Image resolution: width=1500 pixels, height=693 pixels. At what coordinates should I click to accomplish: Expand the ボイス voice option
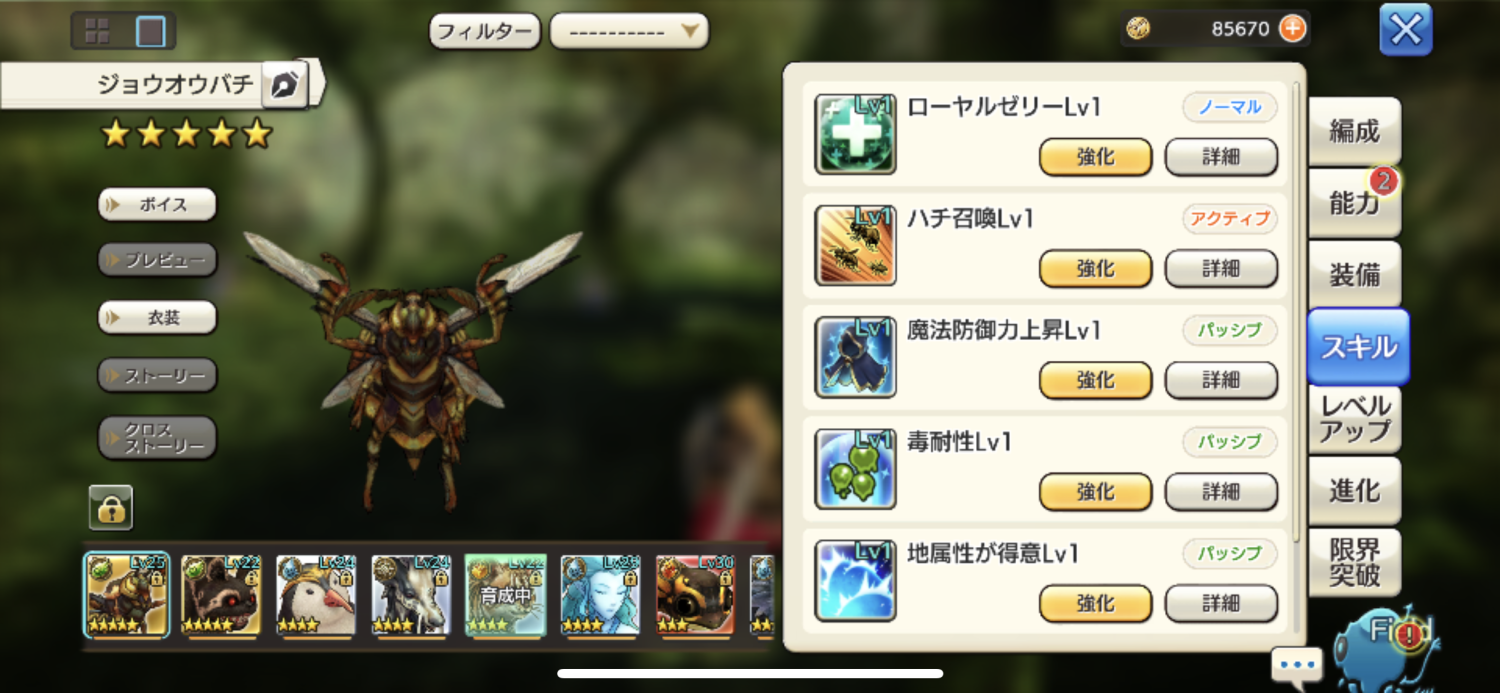[x=157, y=204]
